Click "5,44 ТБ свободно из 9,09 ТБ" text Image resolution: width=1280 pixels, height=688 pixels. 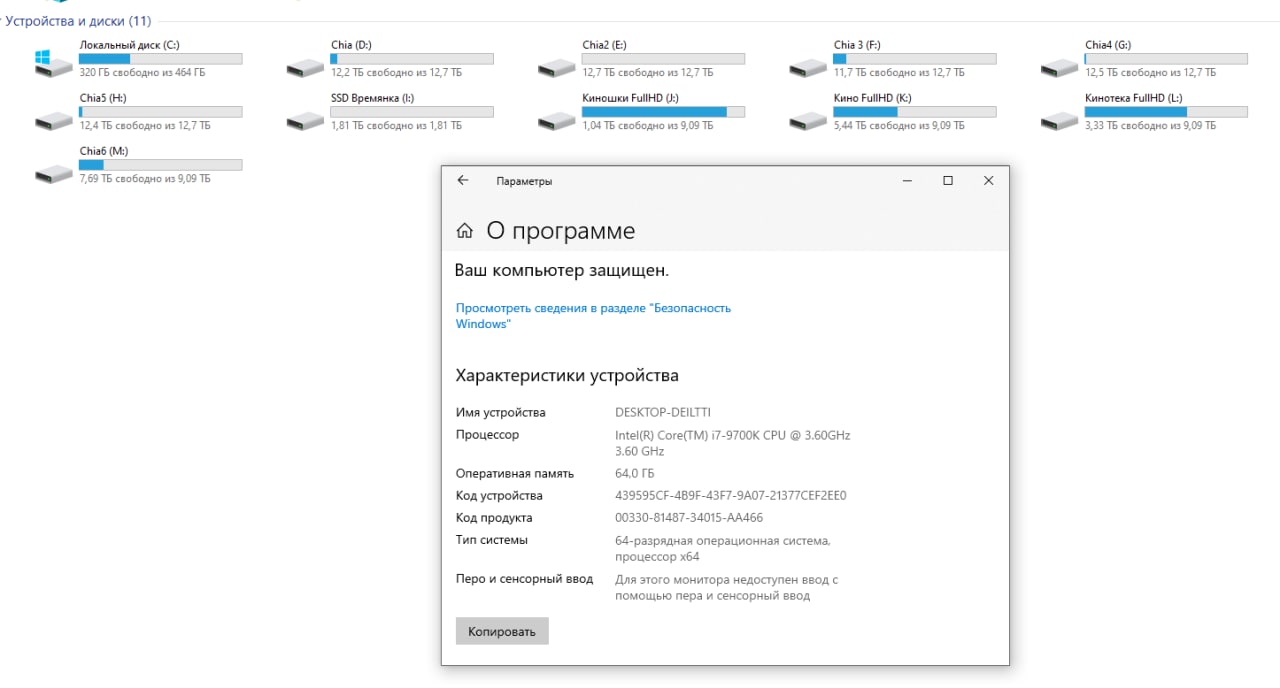pyautogui.click(x=899, y=126)
